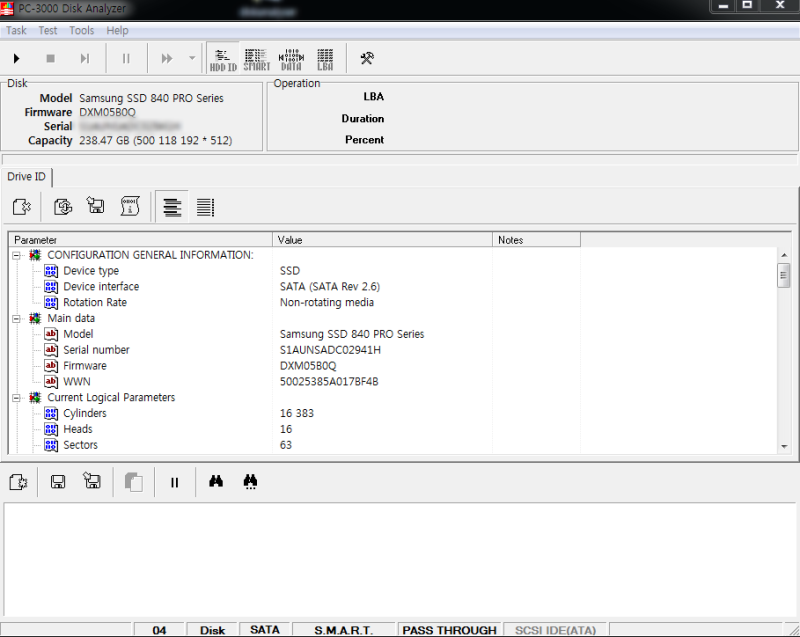
Task: Click the log copy icon
Action: click(x=134, y=482)
